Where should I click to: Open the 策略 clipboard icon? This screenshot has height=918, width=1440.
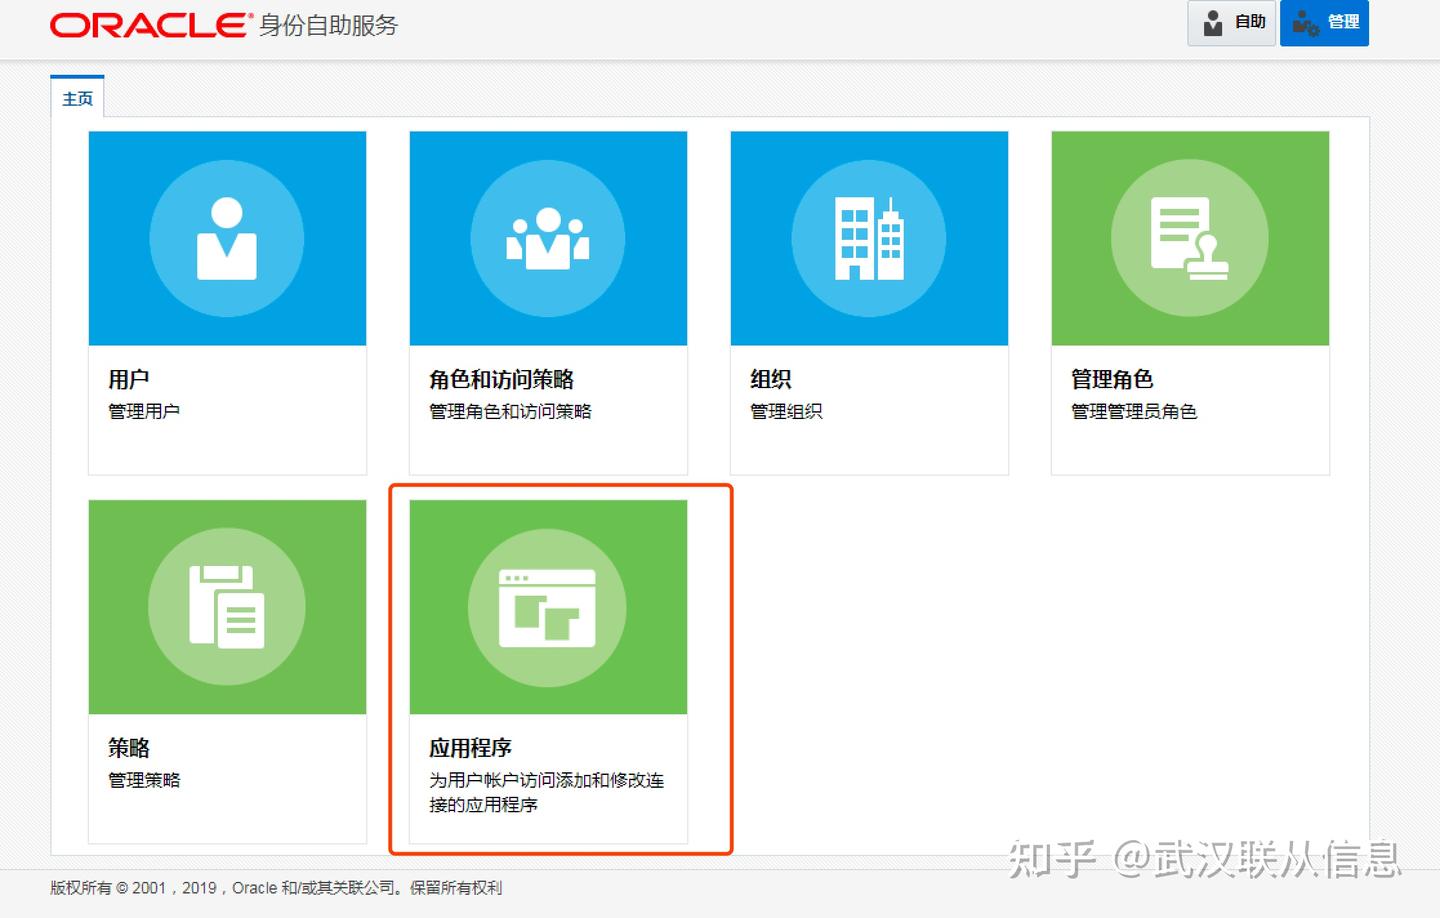click(x=227, y=607)
